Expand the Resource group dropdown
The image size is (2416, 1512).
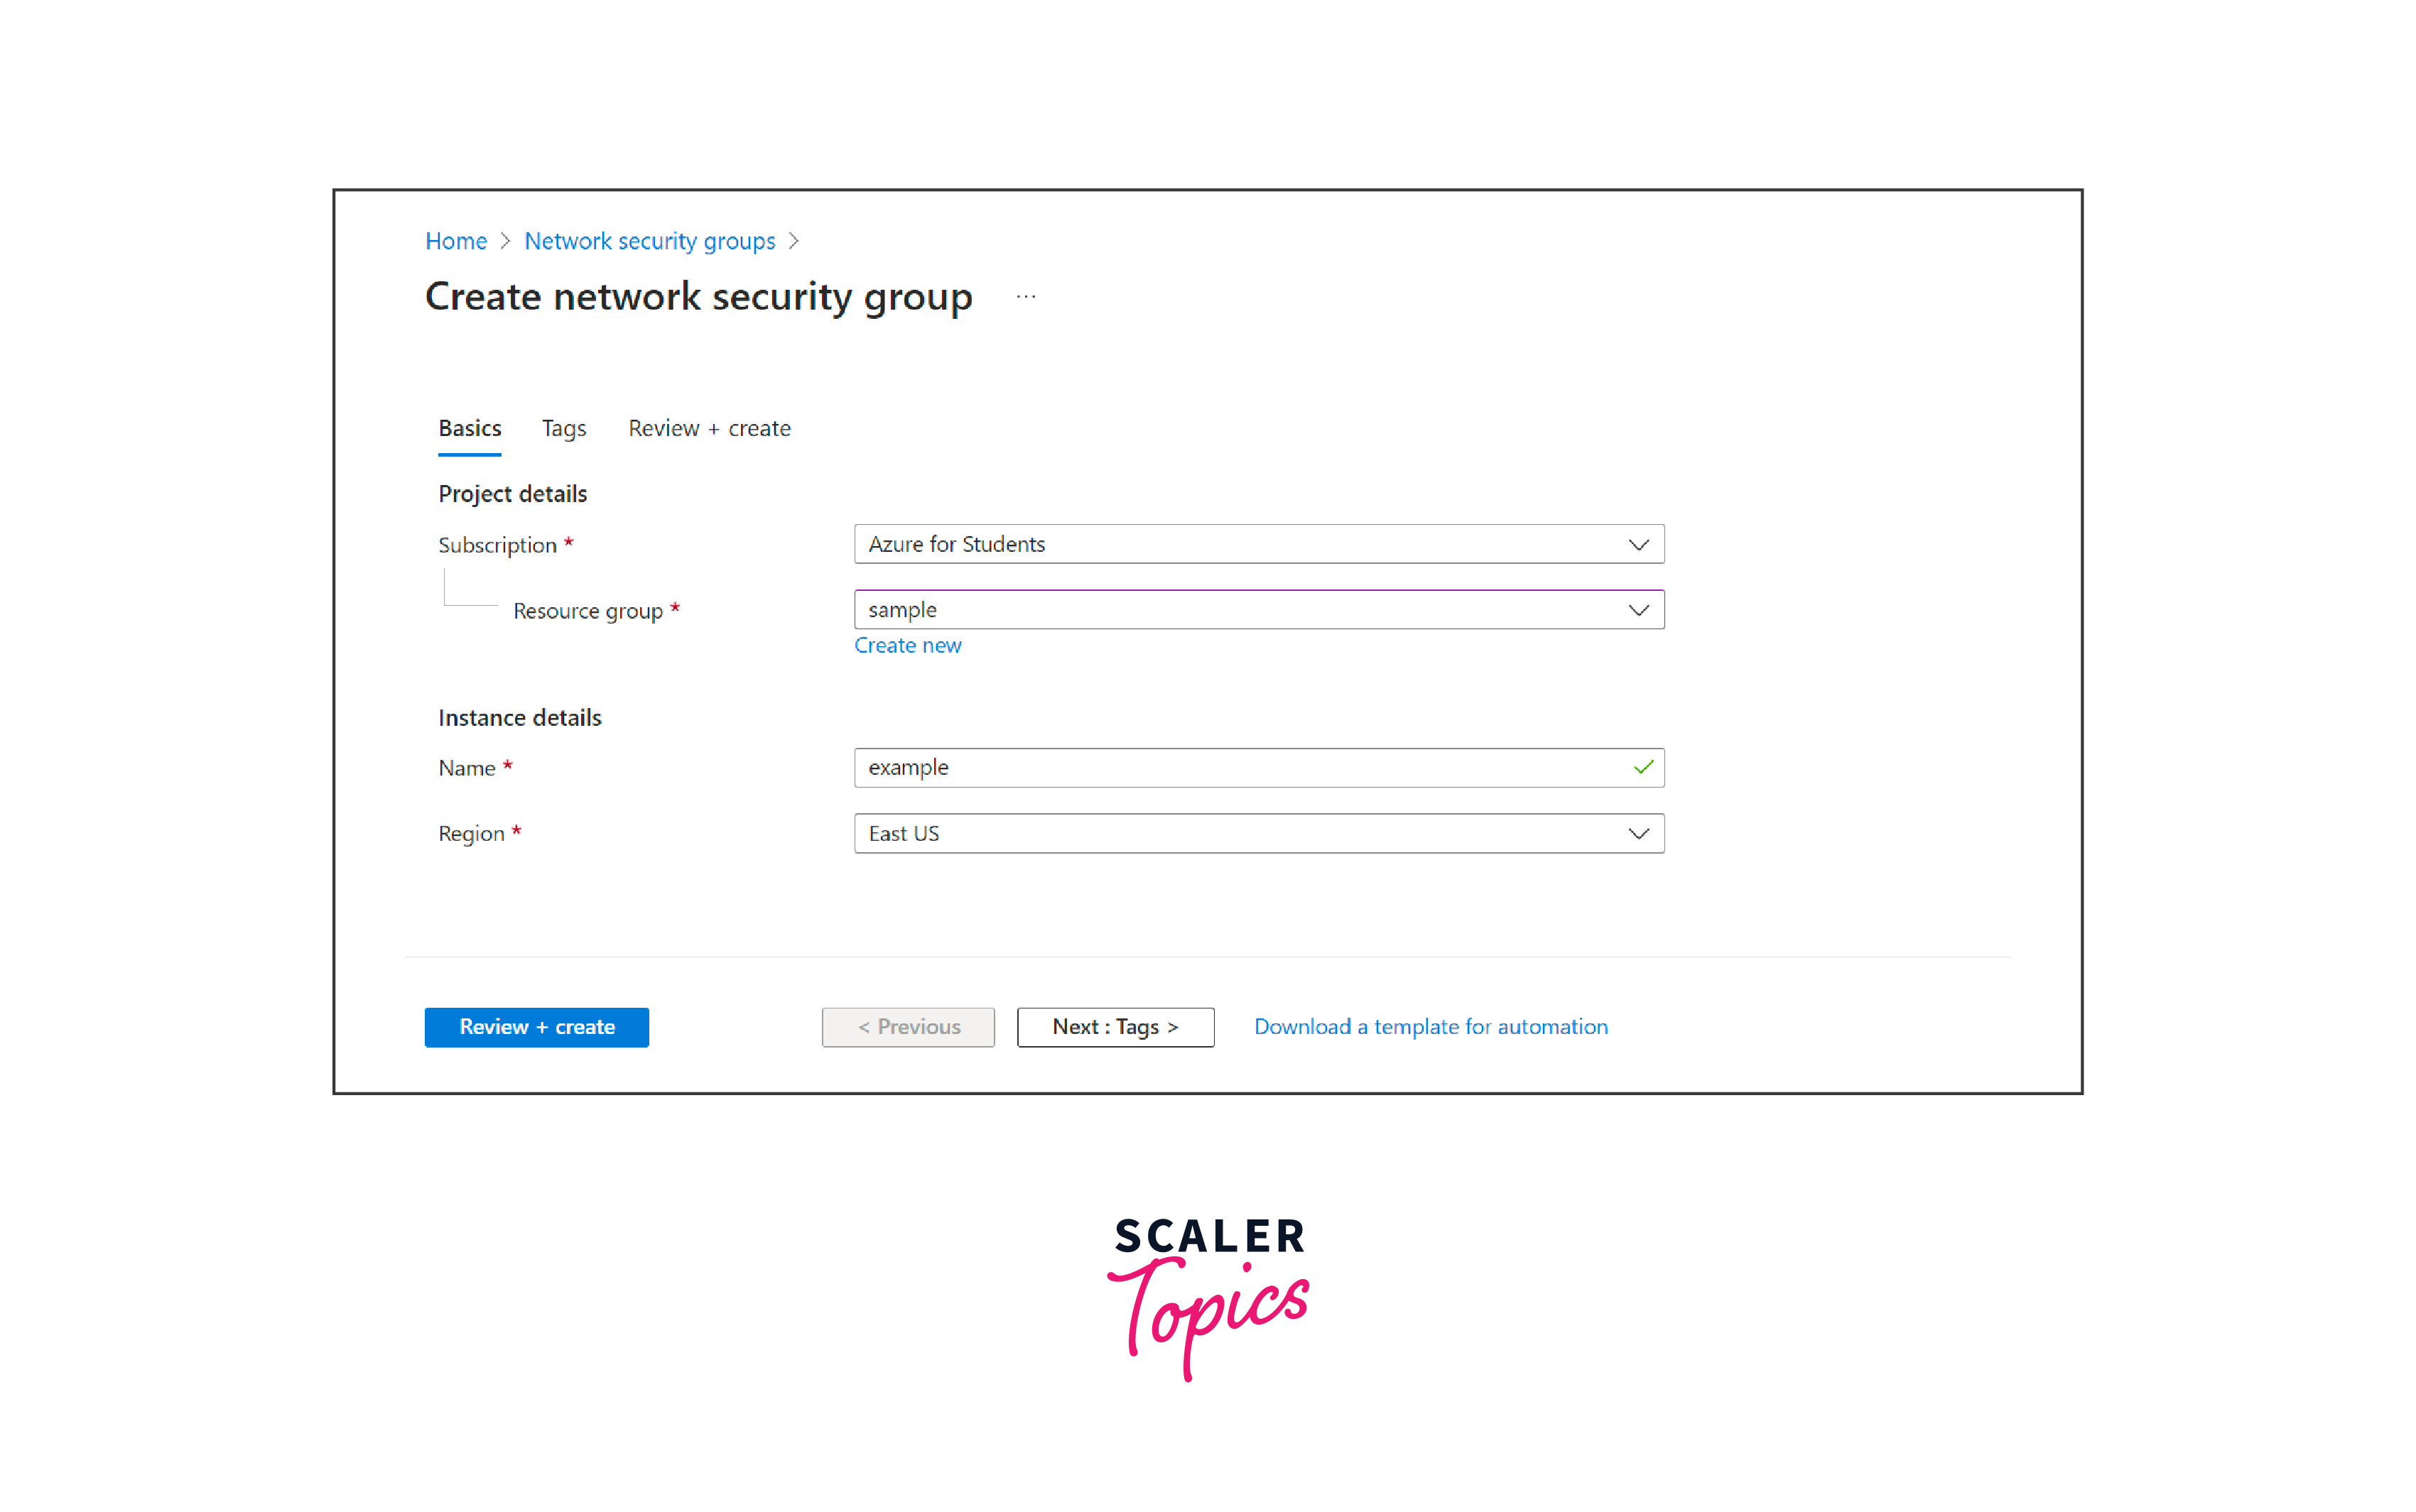[1637, 609]
